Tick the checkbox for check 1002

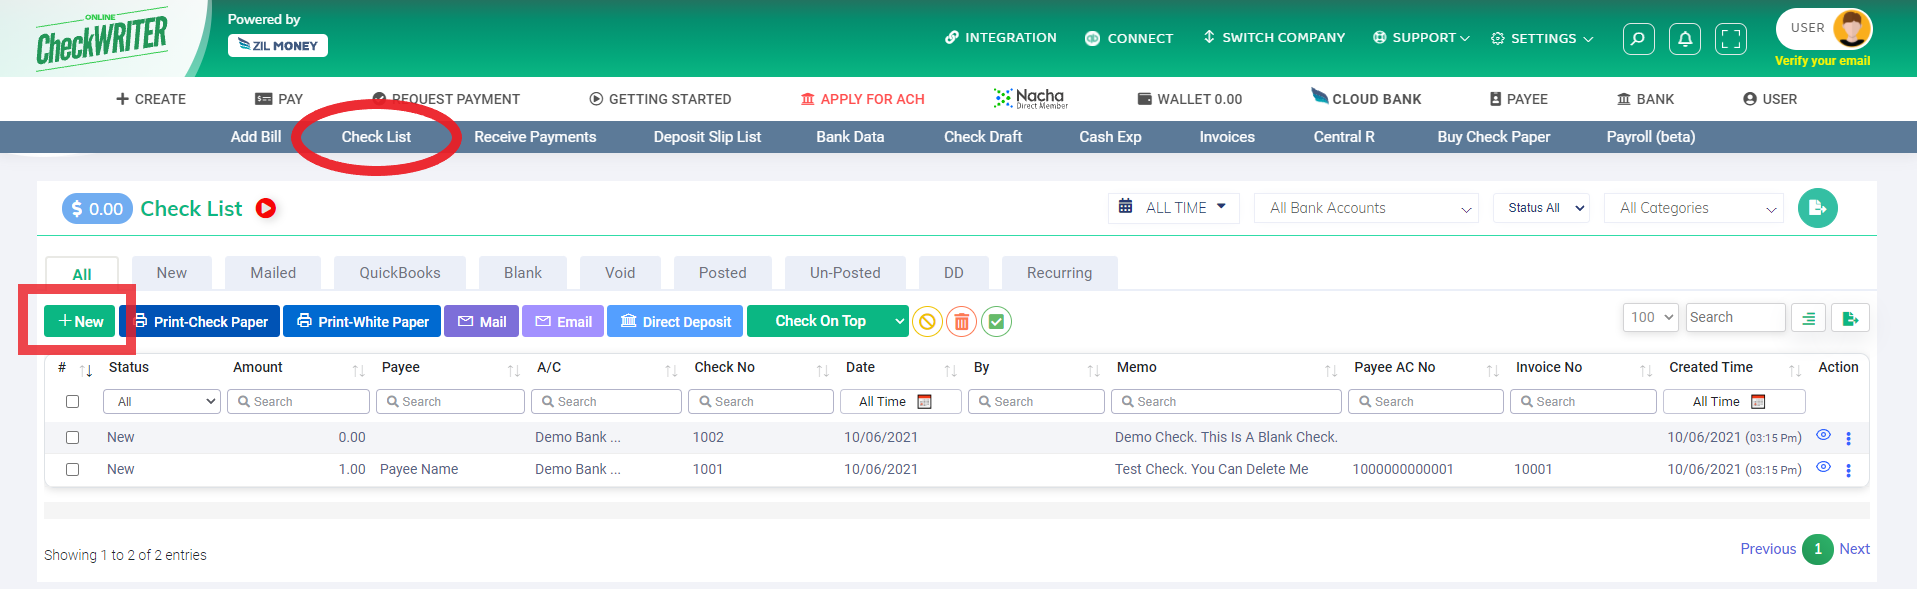pyautogui.click(x=72, y=437)
